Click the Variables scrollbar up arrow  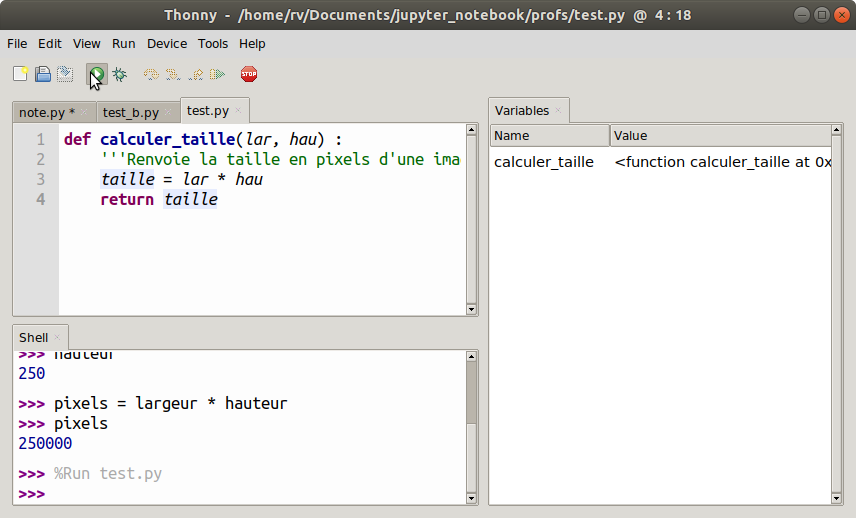(836, 129)
